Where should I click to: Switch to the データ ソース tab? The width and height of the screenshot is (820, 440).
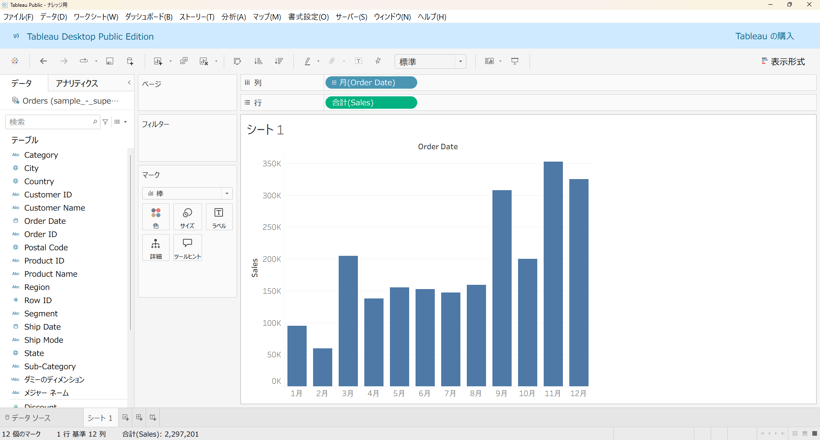pyautogui.click(x=28, y=418)
